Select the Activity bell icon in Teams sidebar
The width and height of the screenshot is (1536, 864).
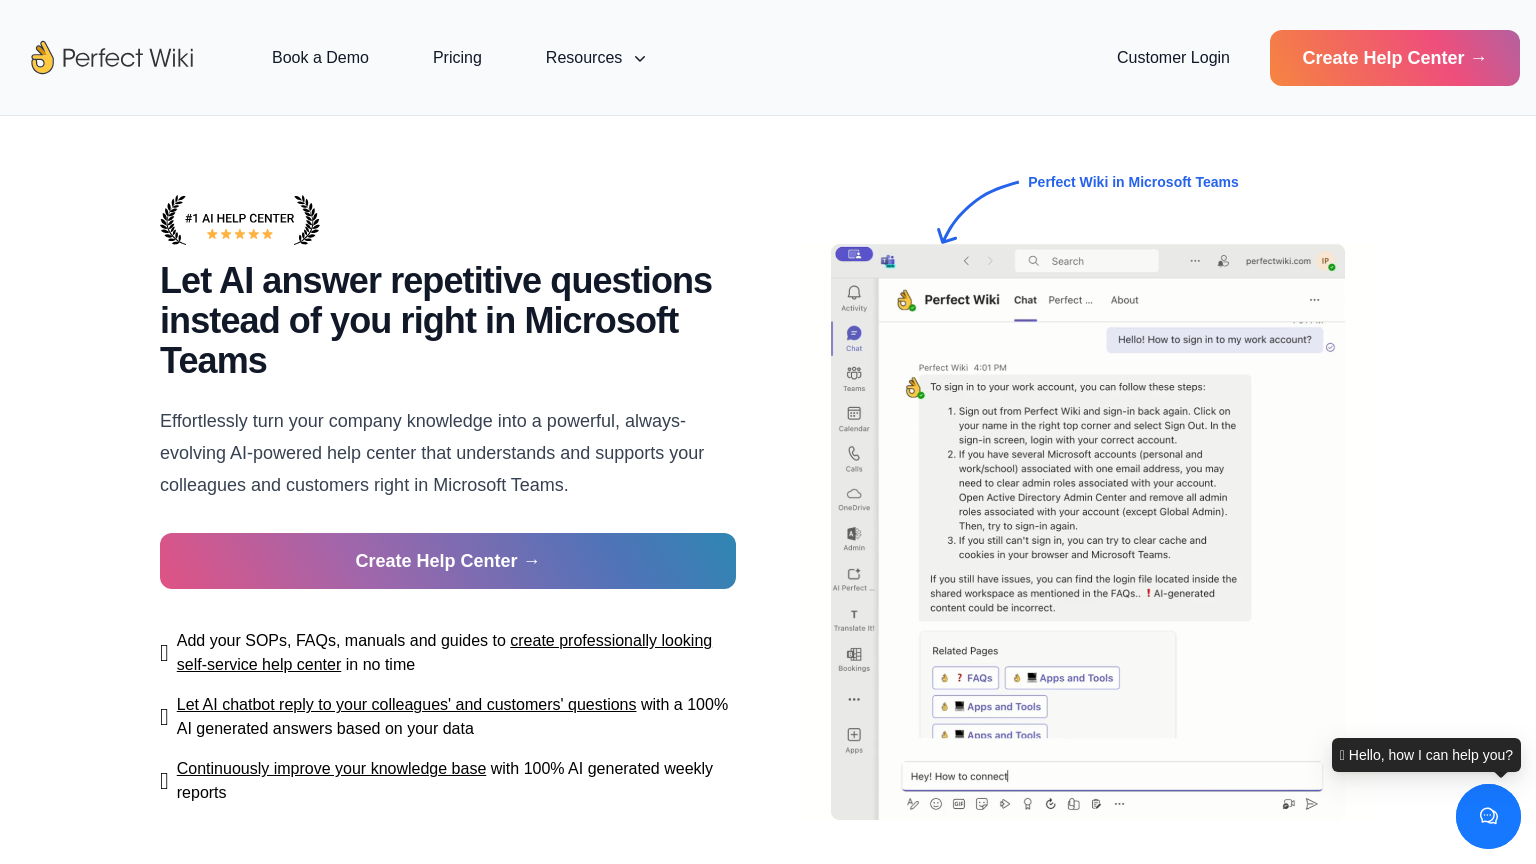(x=854, y=293)
